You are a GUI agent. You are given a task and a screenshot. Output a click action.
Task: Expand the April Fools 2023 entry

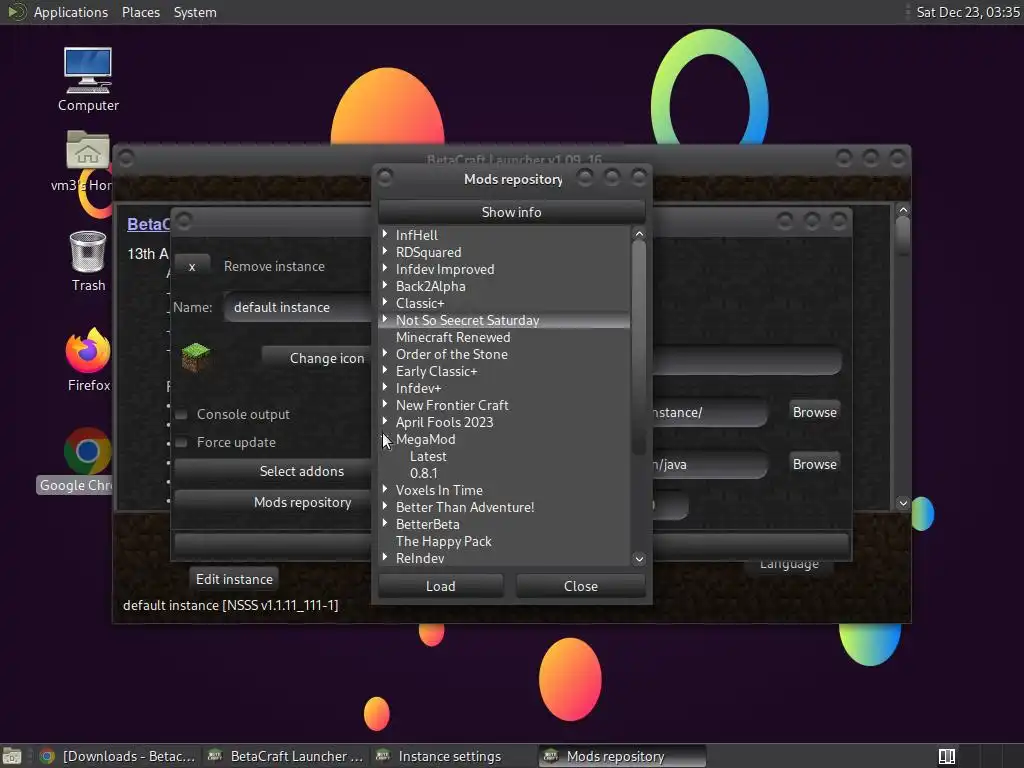(x=385, y=421)
